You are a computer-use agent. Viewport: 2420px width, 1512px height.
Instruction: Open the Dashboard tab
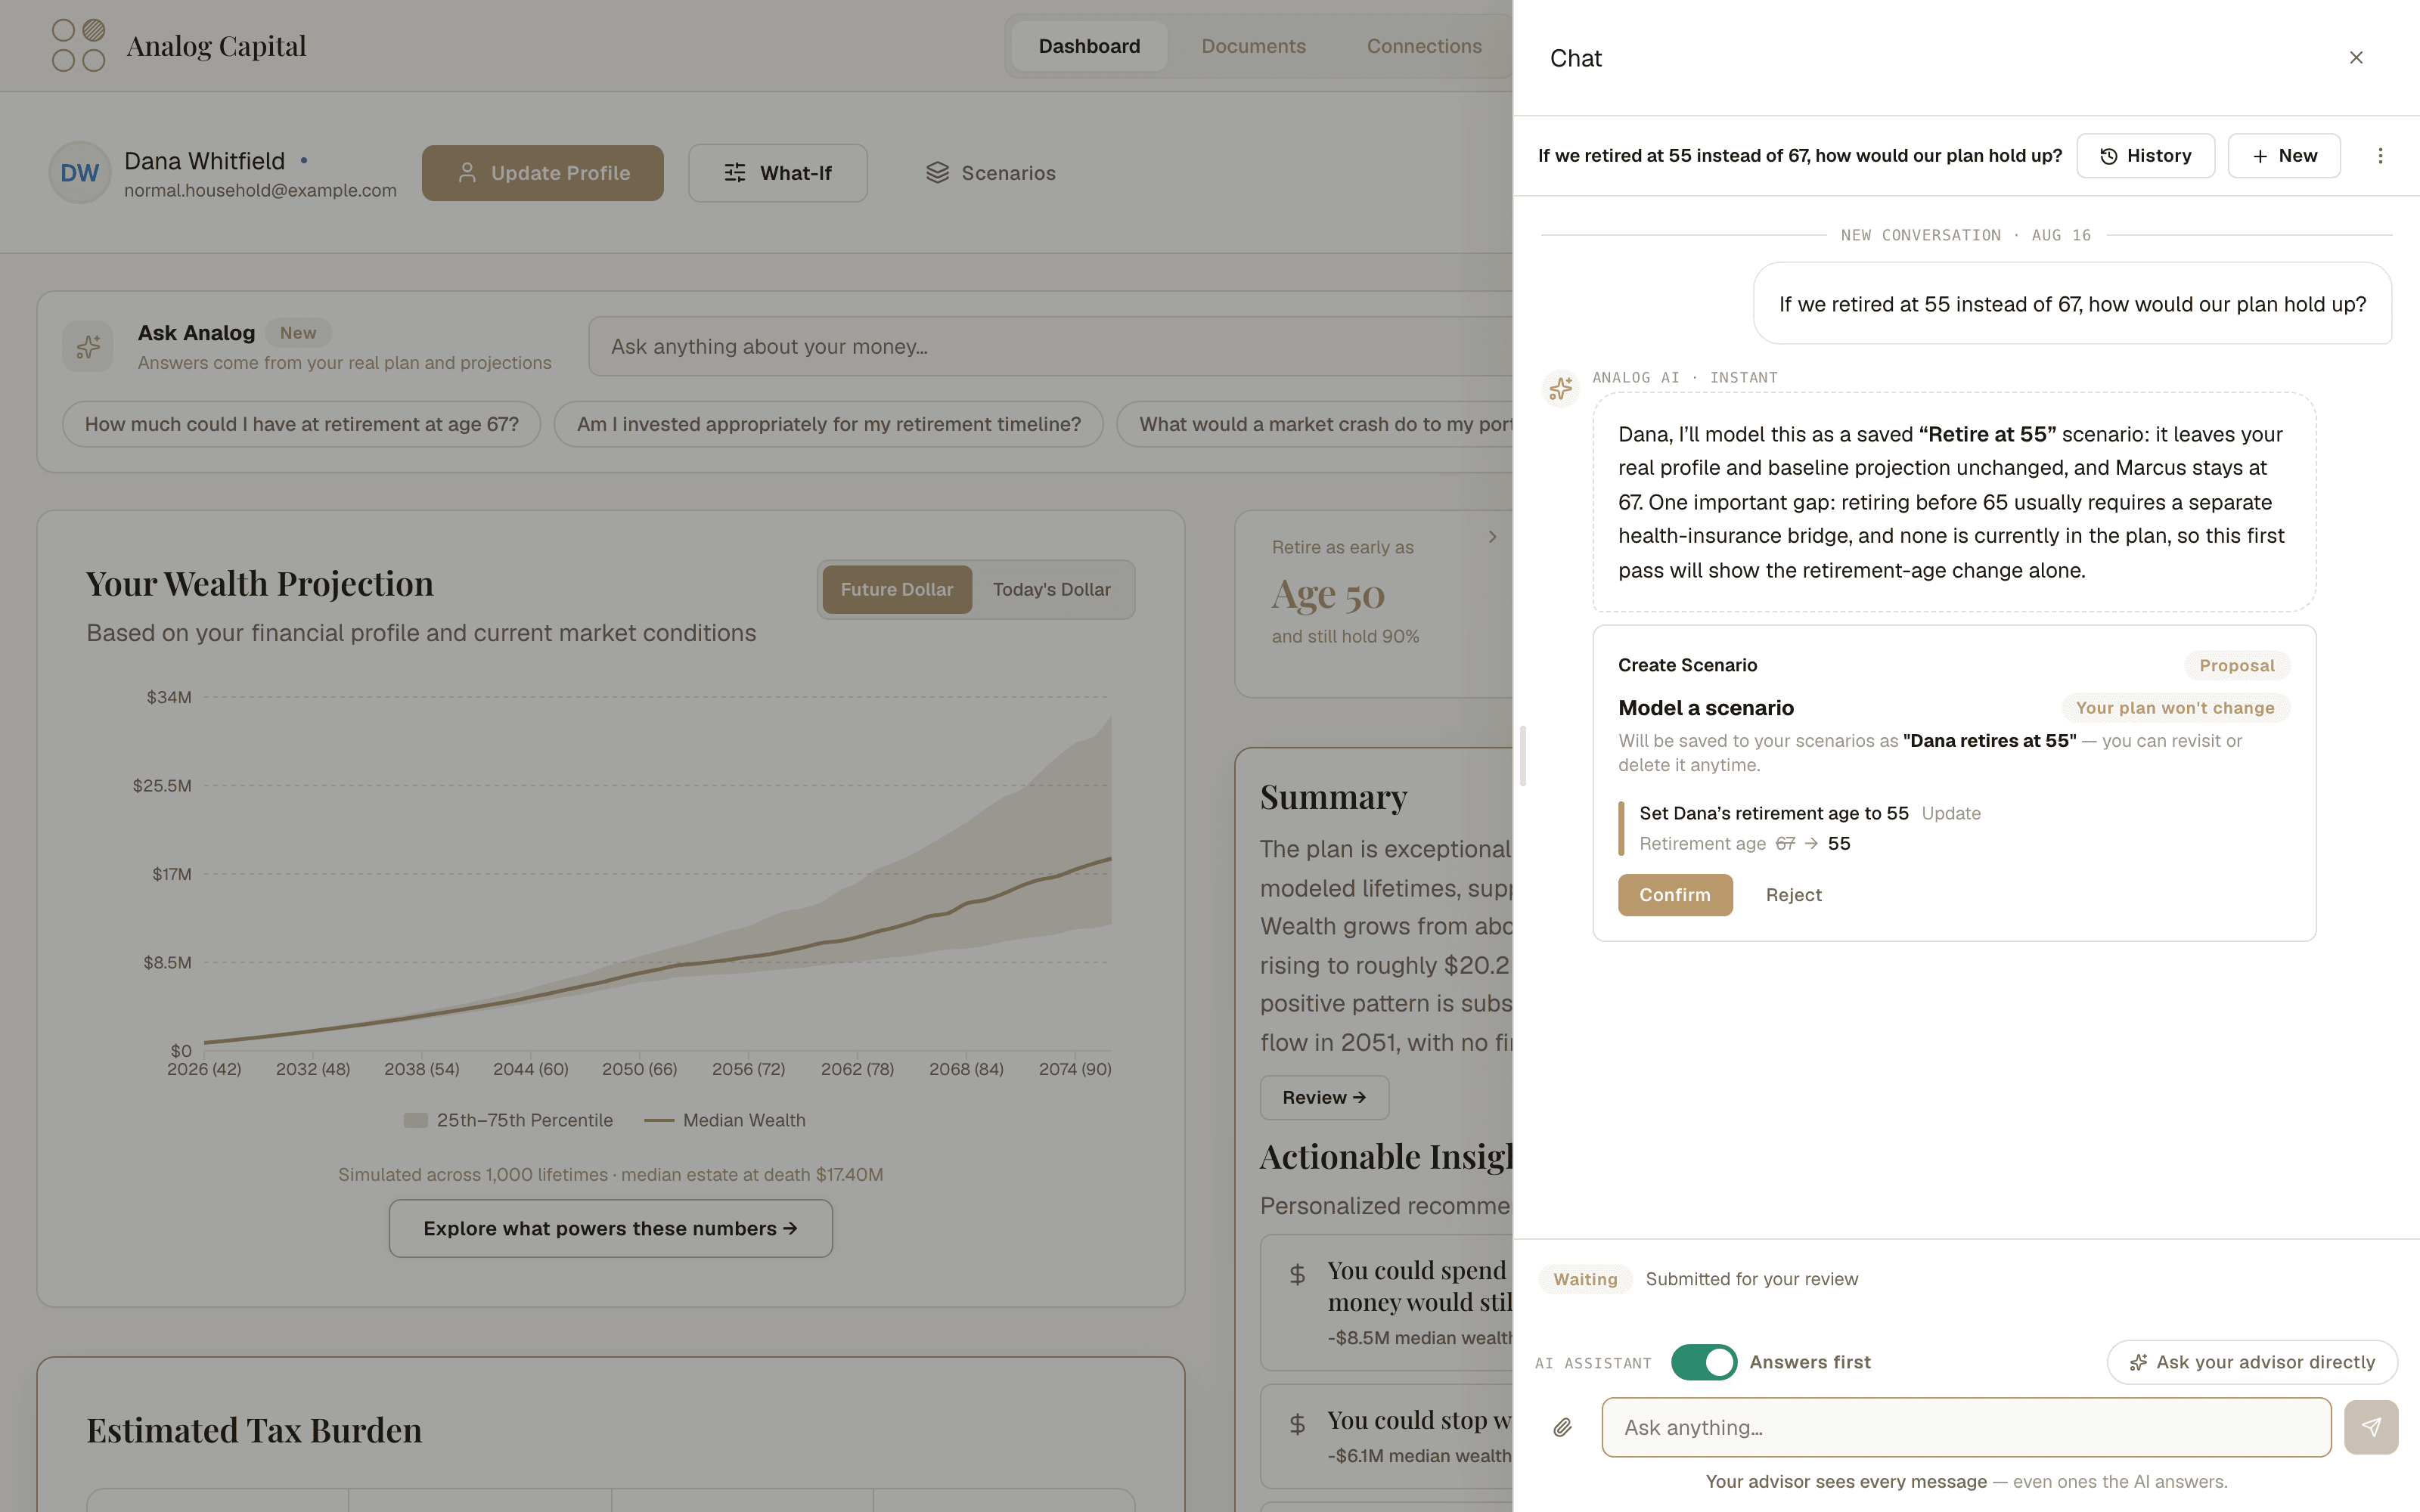pyautogui.click(x=1089, y=46)
